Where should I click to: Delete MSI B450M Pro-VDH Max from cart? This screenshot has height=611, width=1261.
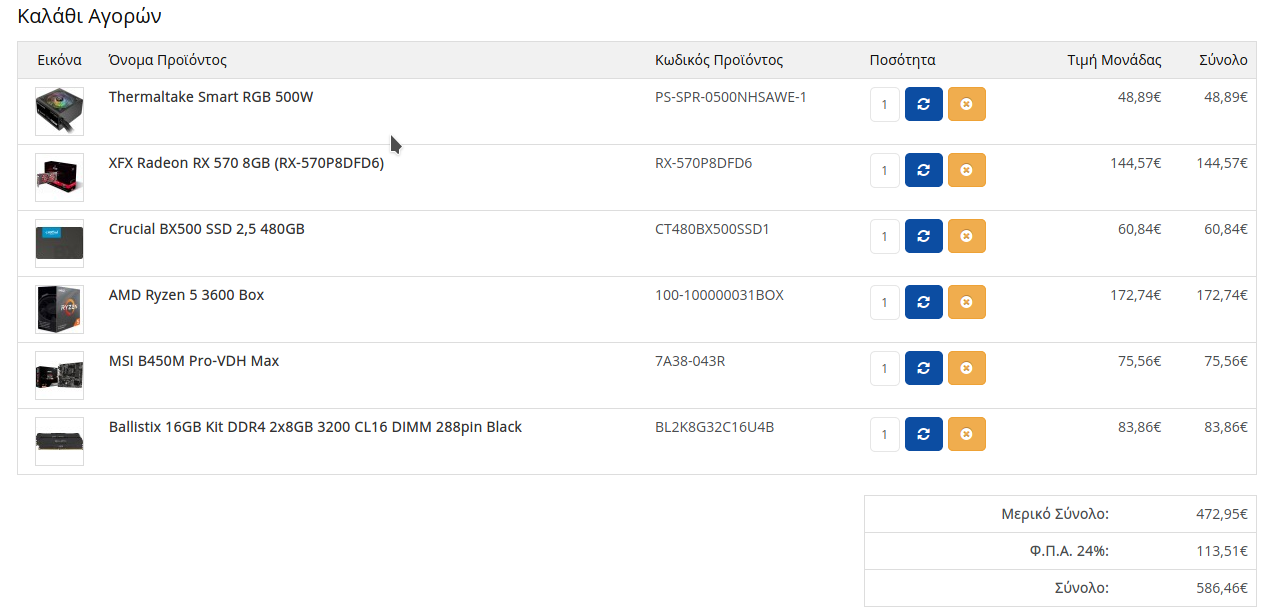pyautogui.click(x=966, y=368)
